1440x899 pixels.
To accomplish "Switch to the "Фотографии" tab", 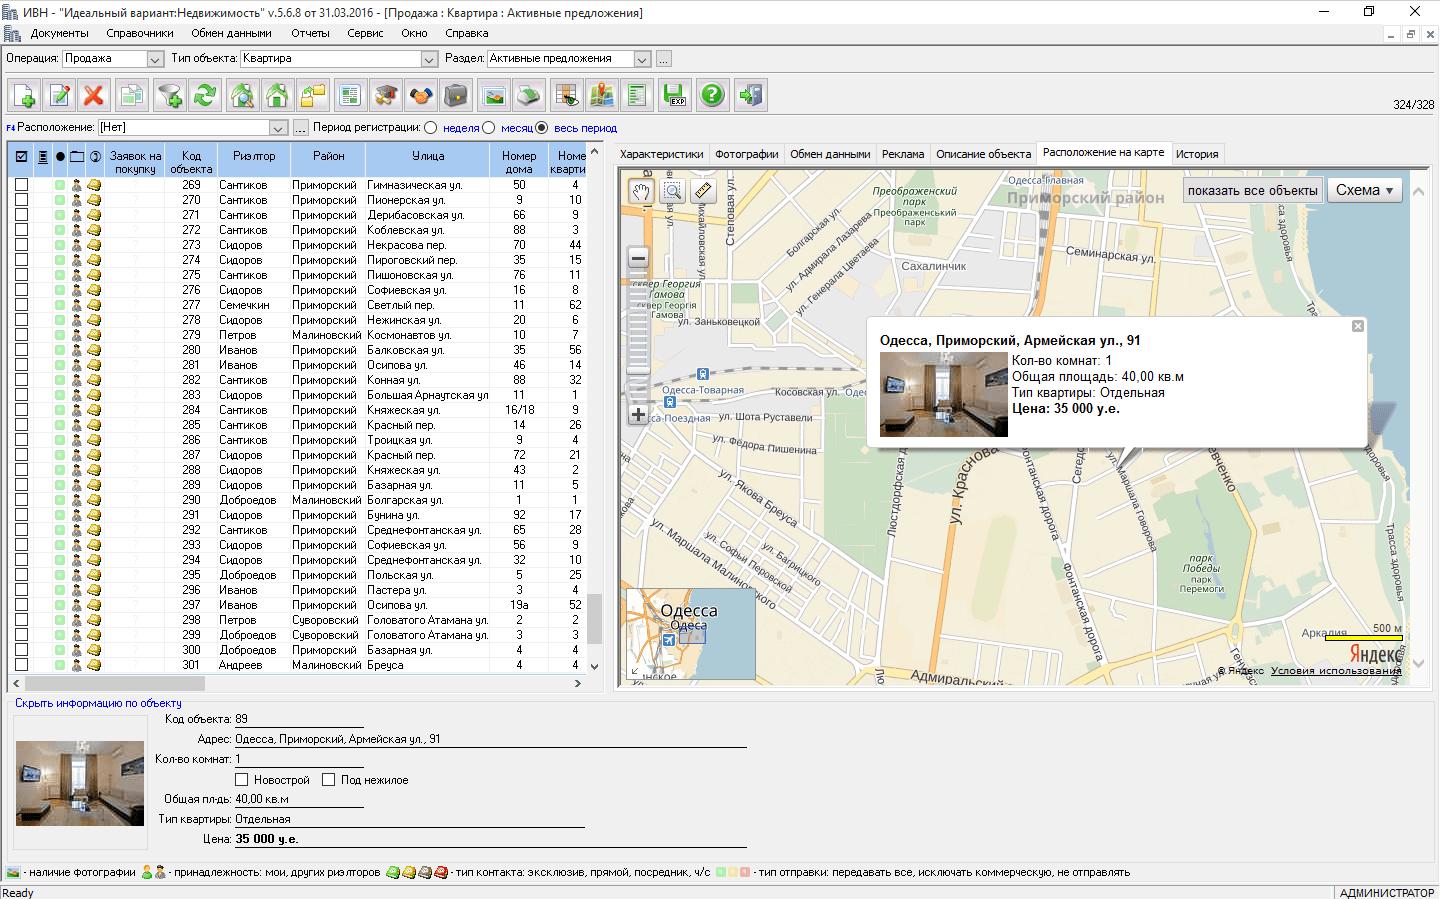I will pyautogui.click(x=746, y=154).
